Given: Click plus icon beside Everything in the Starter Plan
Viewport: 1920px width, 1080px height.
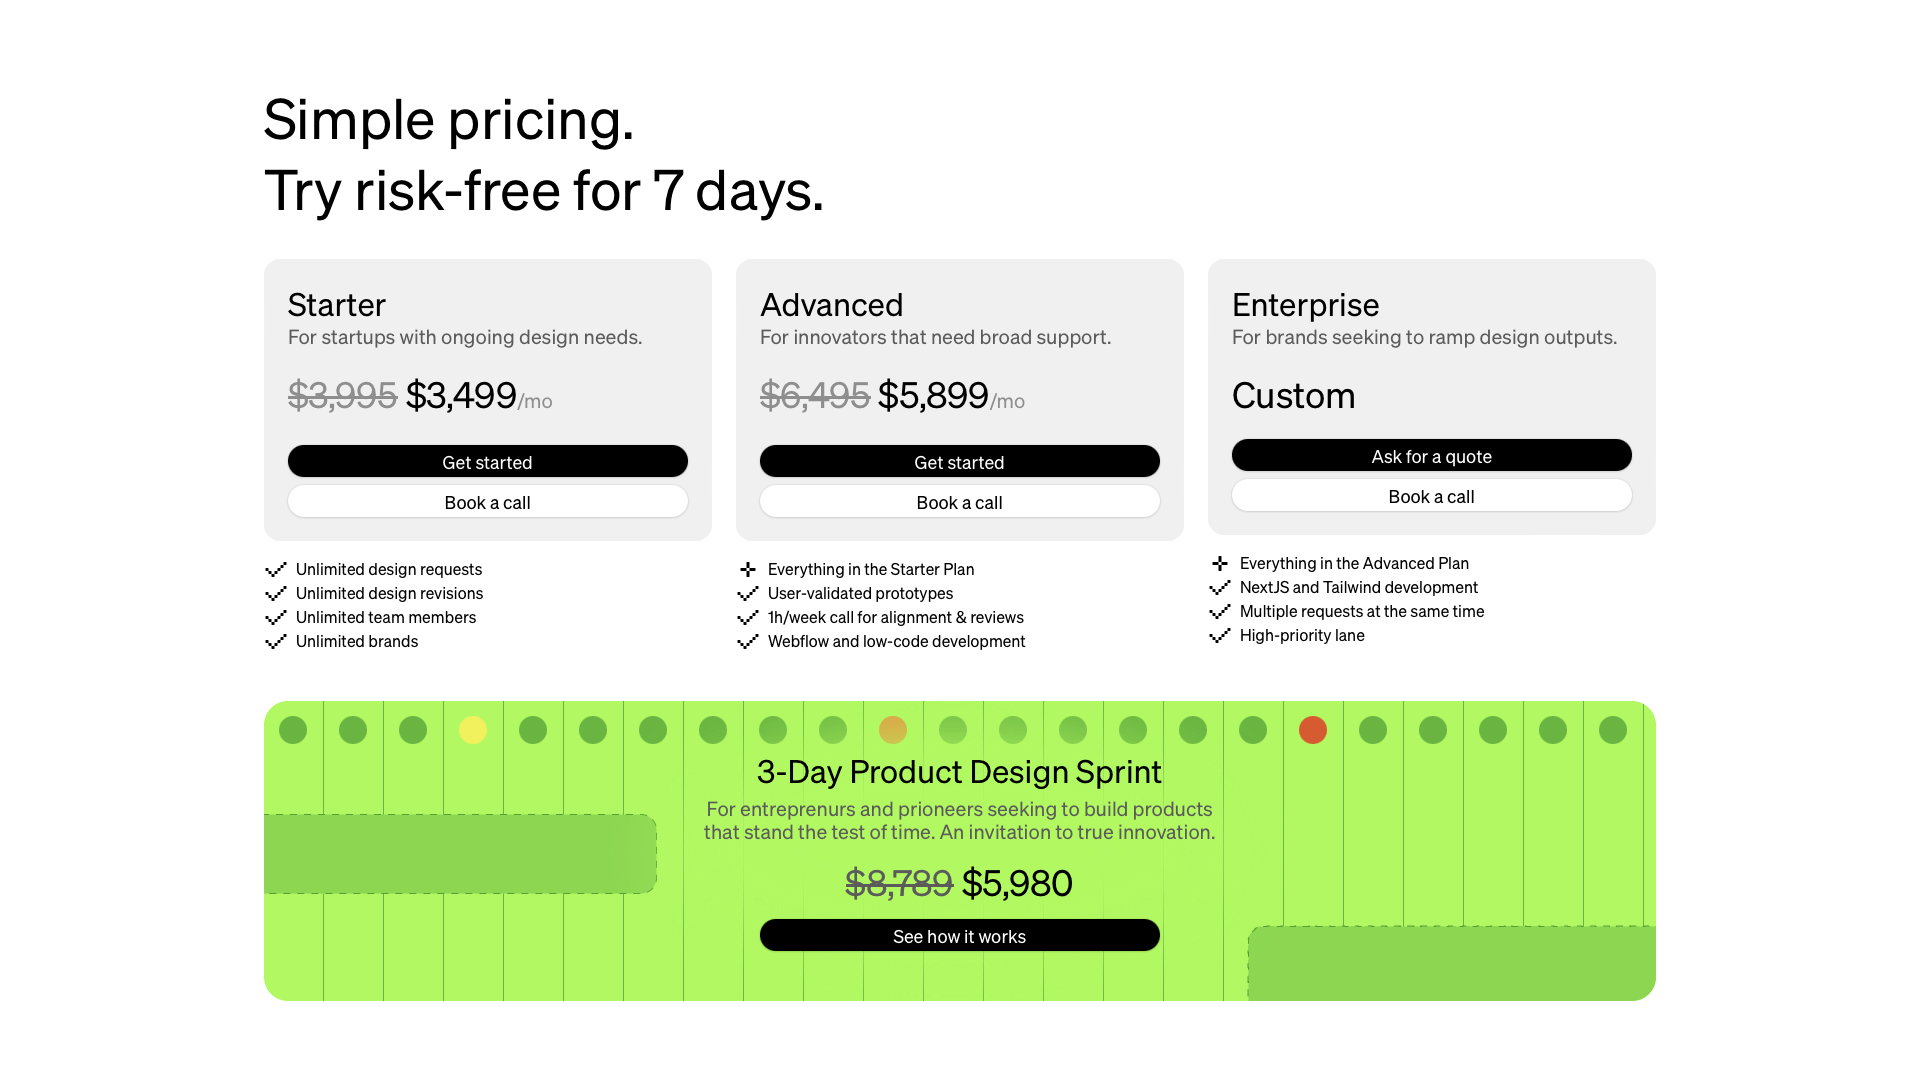Looking at the screenshot, I should 748,569.
